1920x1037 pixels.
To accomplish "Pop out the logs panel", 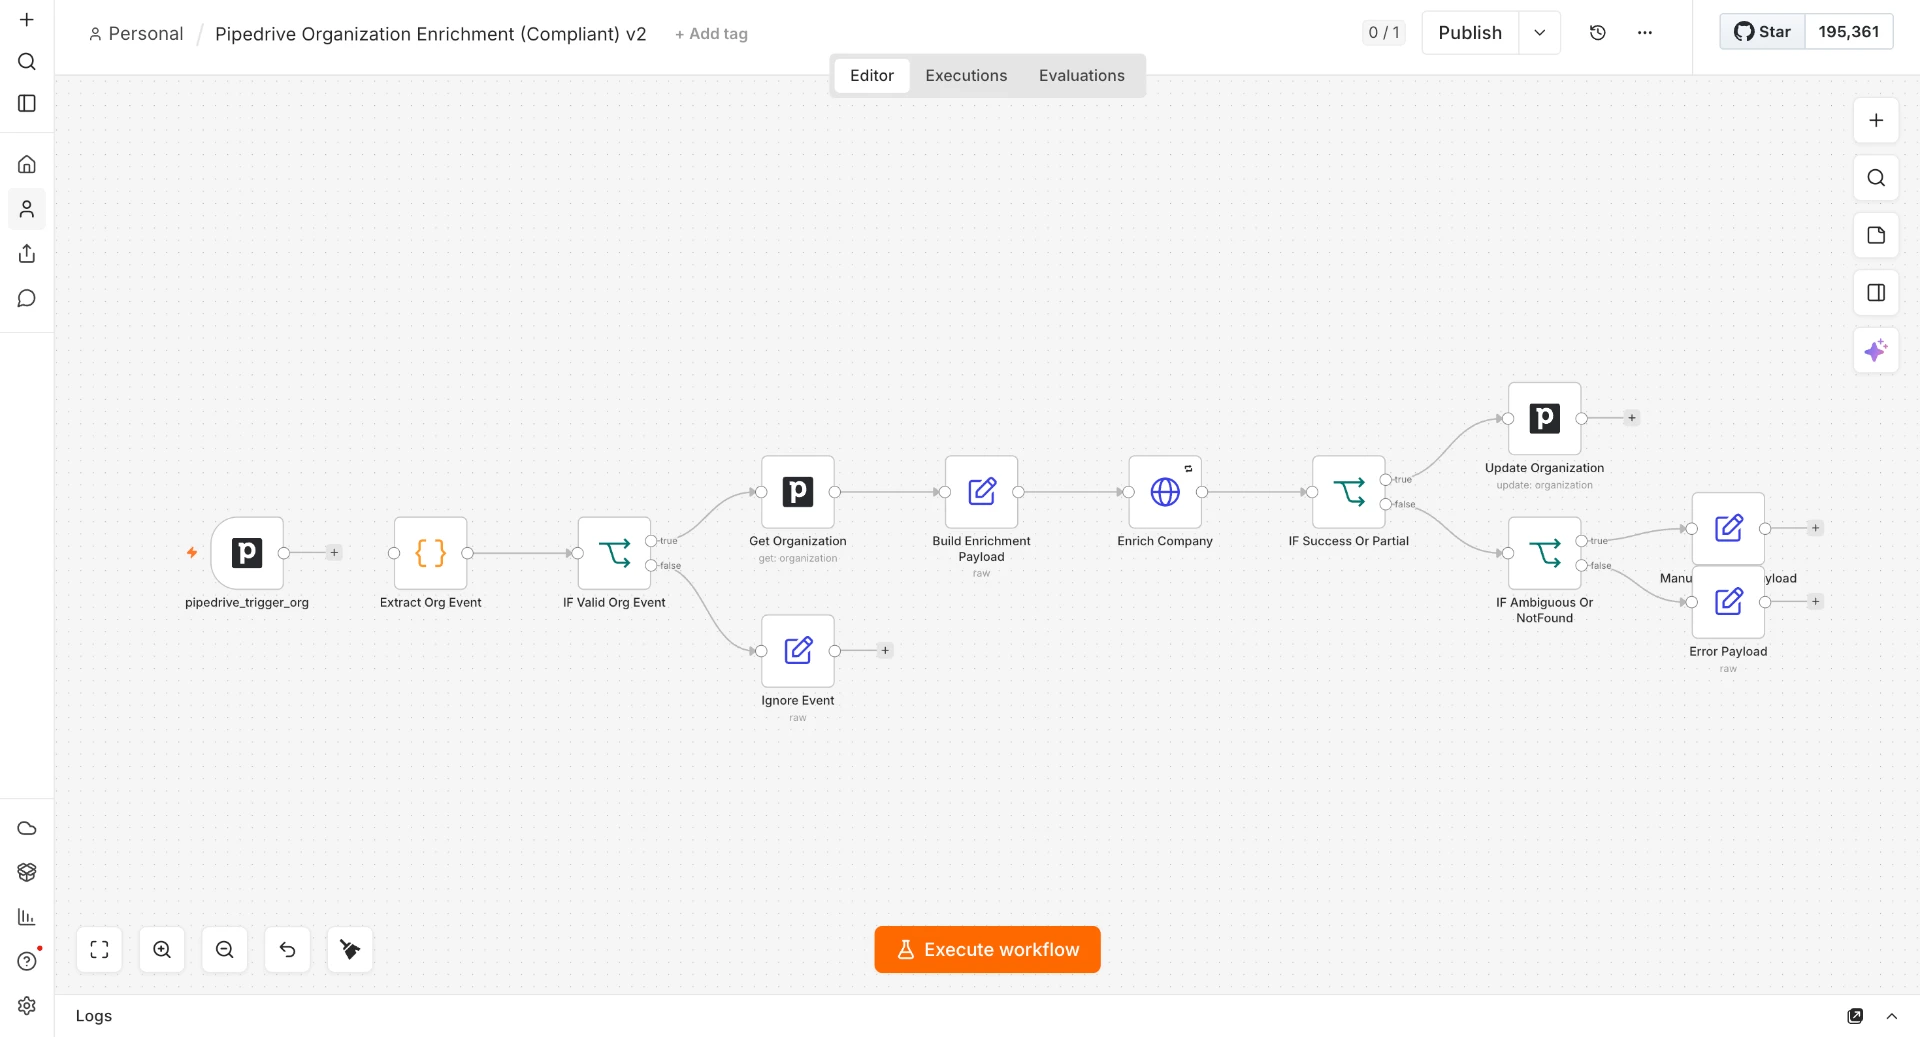I will tap(1855, 1016).
